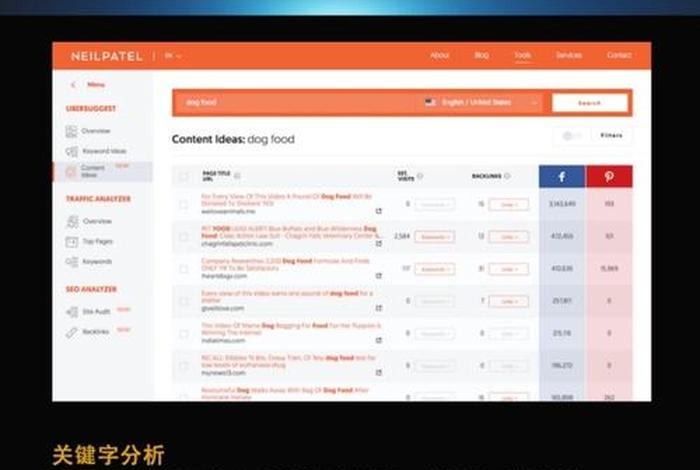
Task: Click the Filters button
Action: click(611, 135)
